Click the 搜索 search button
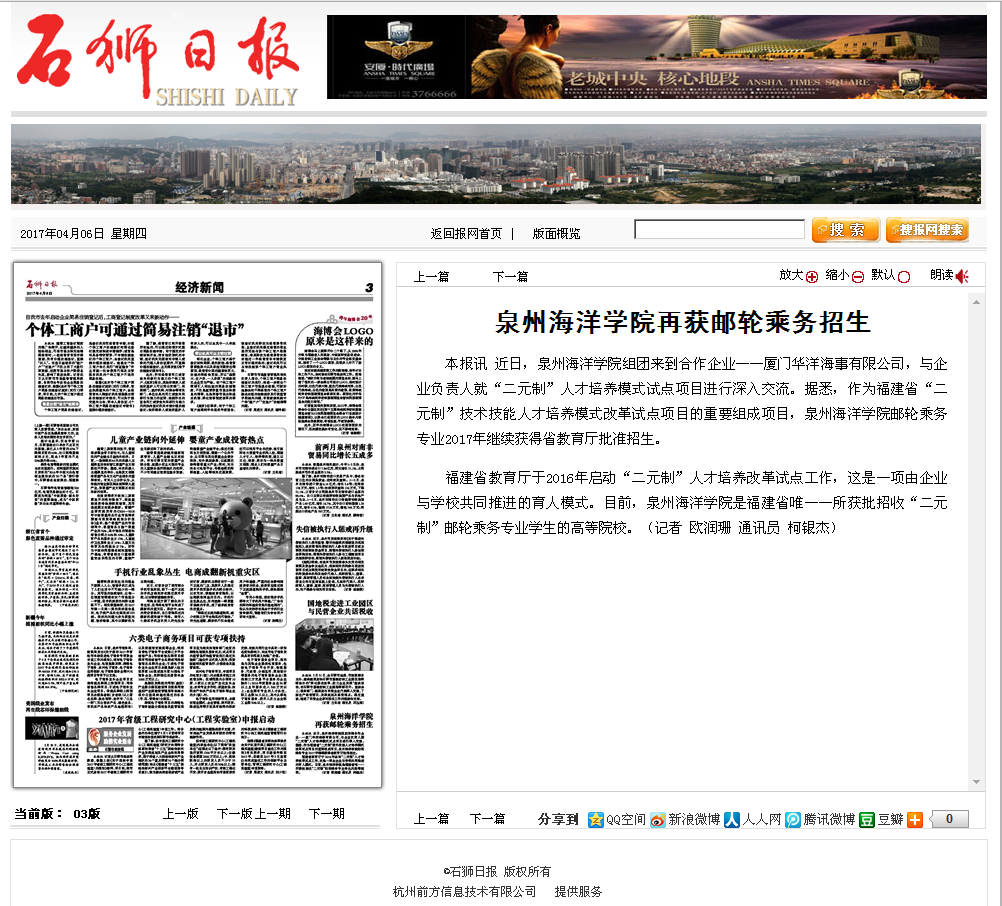The width and height of the screenshot is (1002, 906). (845, 230)
